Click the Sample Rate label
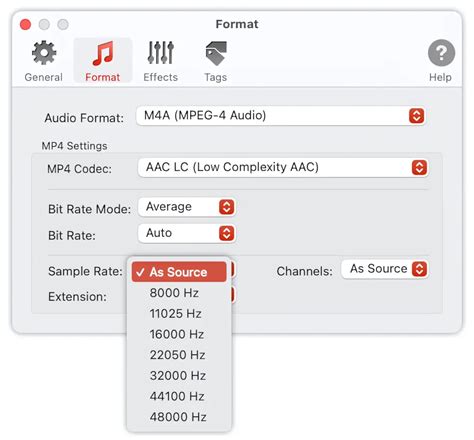 coord(85,271)
